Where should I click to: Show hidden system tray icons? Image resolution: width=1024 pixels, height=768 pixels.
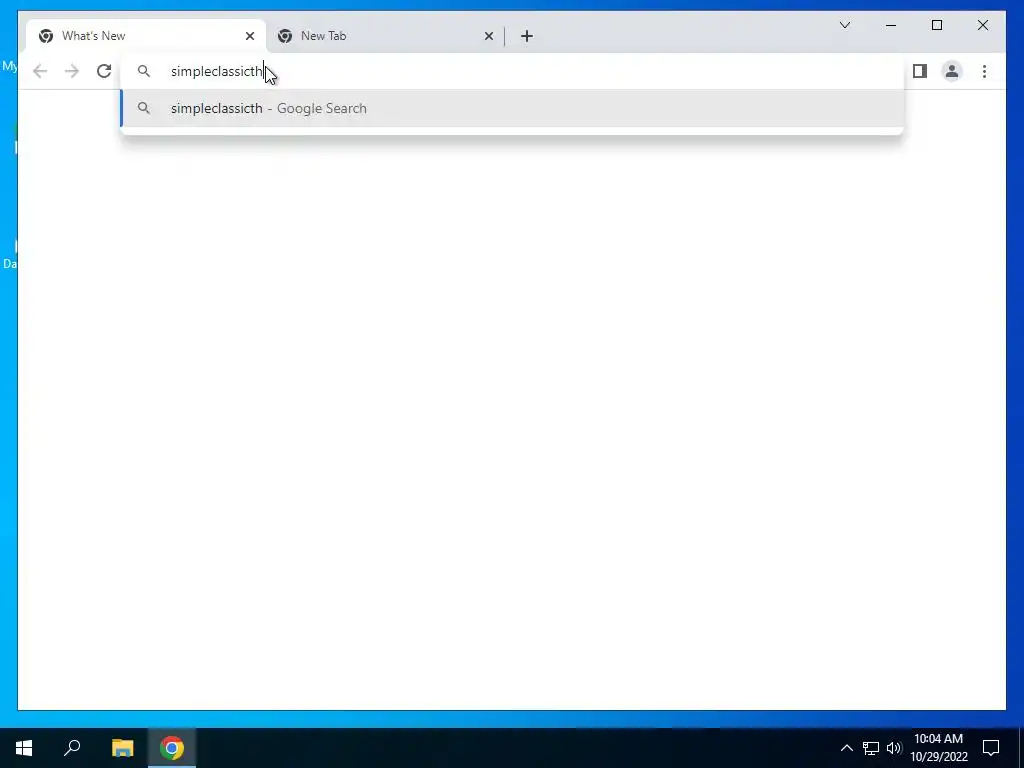click(846, 748)
